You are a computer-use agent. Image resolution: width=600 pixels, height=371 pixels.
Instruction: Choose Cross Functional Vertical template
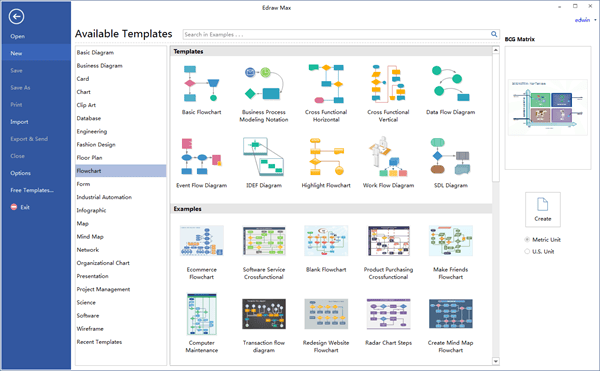pyautogui.click(x=388, y=93)
